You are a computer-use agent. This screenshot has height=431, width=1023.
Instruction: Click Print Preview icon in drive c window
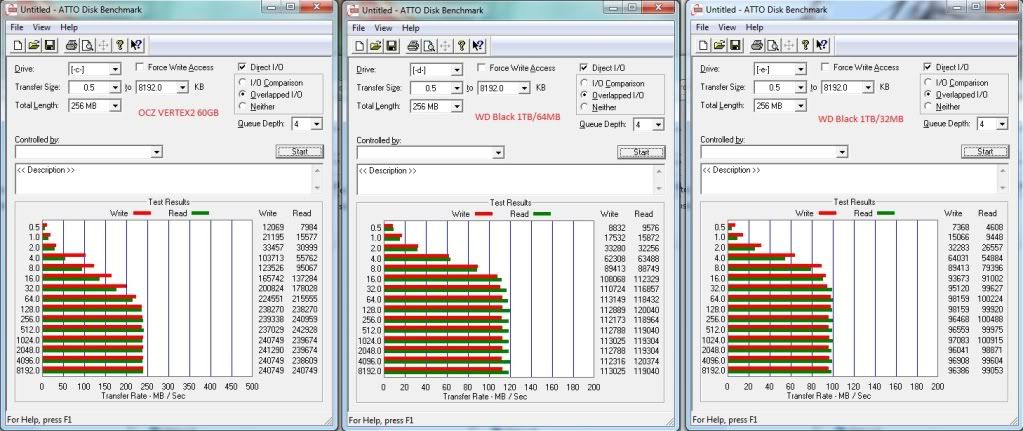(87, 45)
